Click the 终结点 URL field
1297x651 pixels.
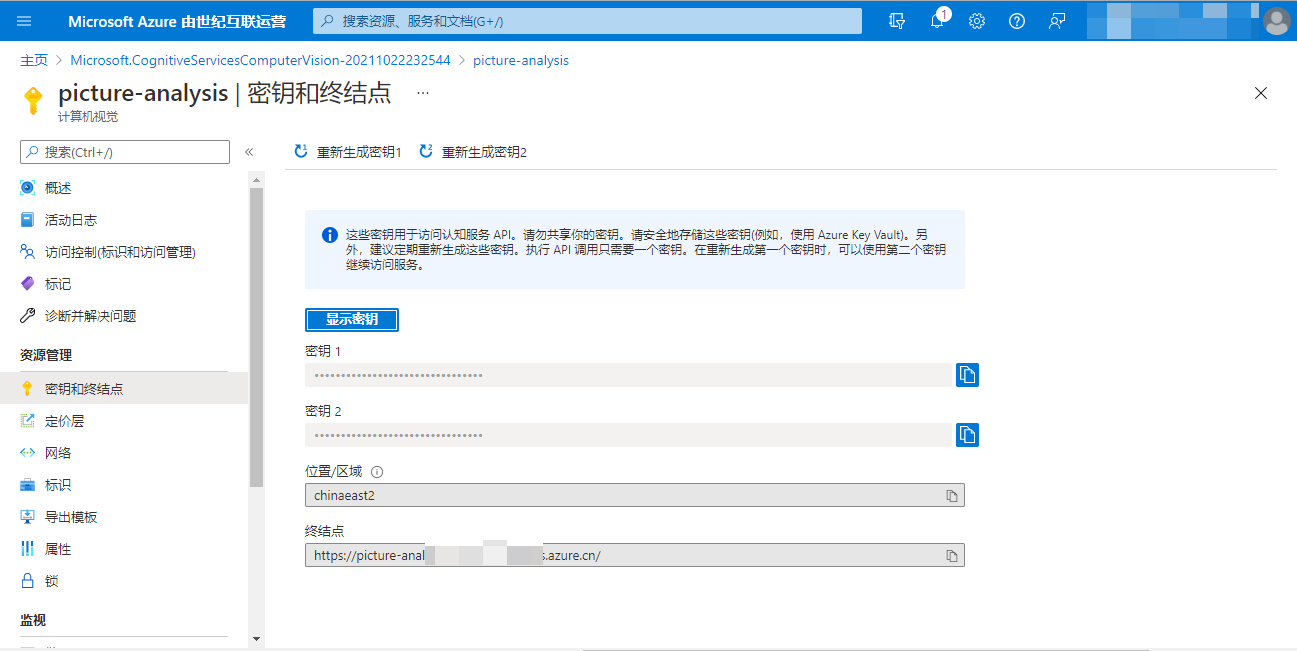click(x=635, y=555)
